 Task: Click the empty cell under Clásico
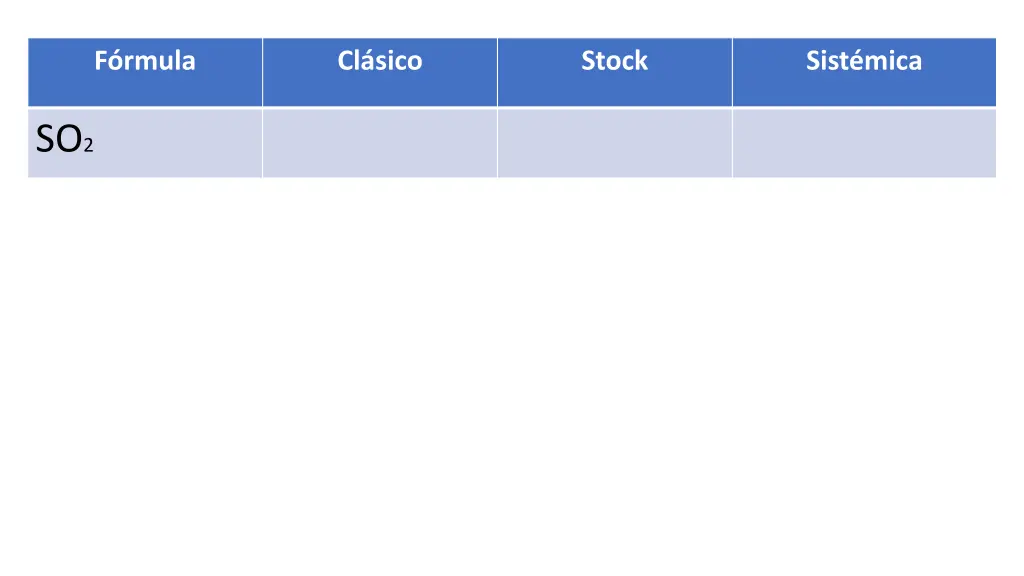click(380, 143)
